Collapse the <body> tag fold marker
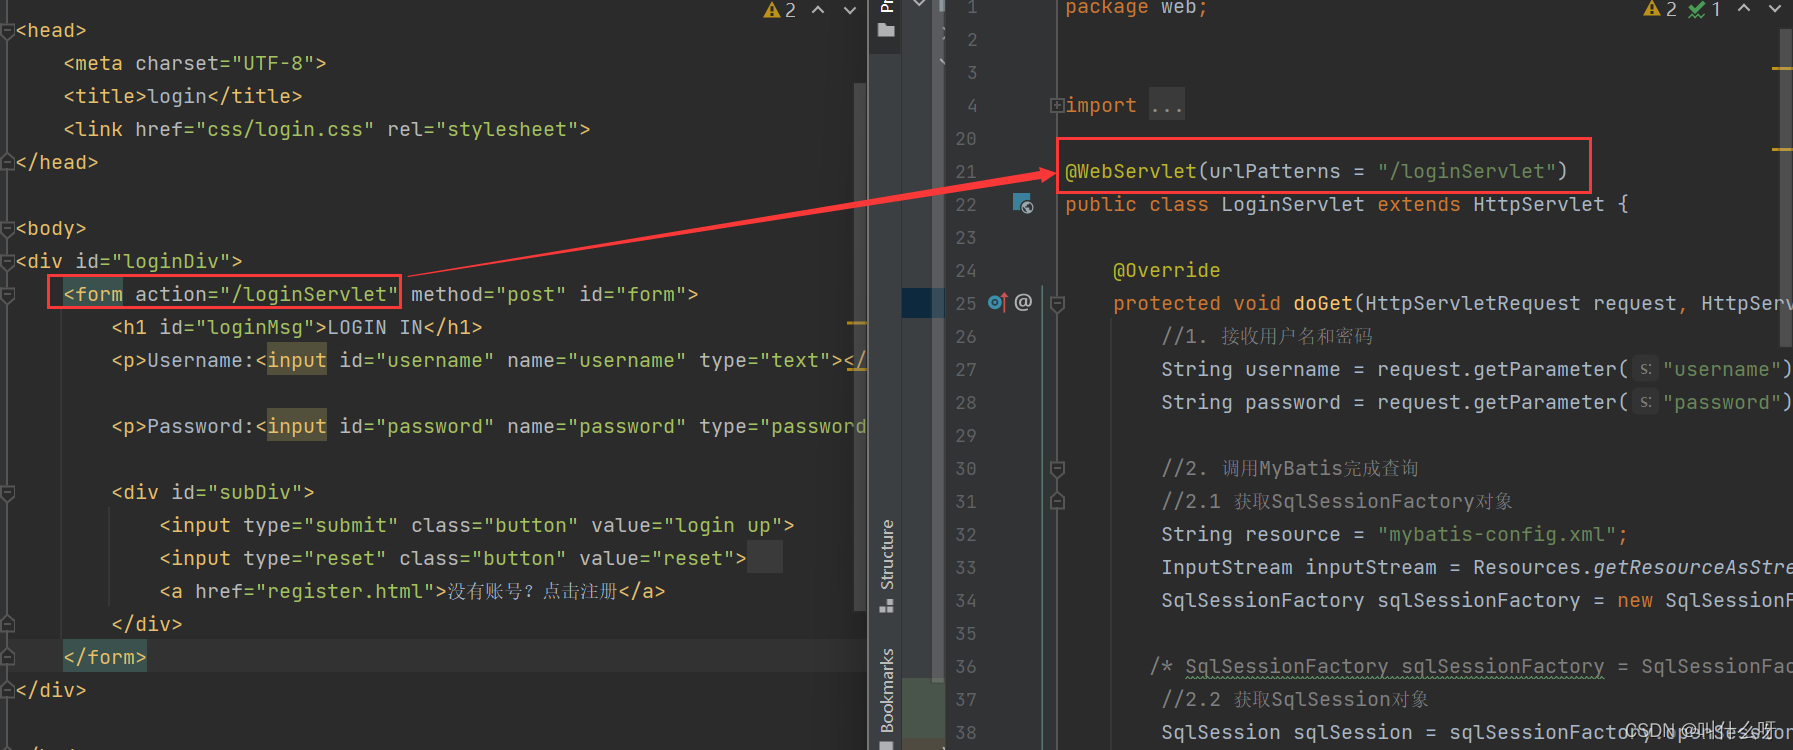This screenshot has width=1793, height=750. pos(8,229)
